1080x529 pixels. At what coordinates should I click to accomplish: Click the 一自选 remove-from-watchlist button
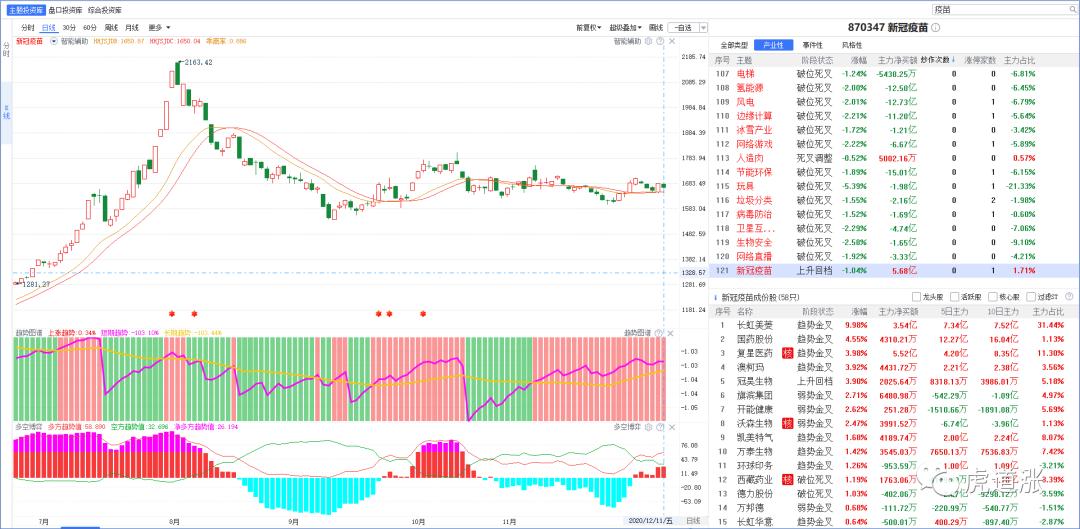(x=683, y=28)
